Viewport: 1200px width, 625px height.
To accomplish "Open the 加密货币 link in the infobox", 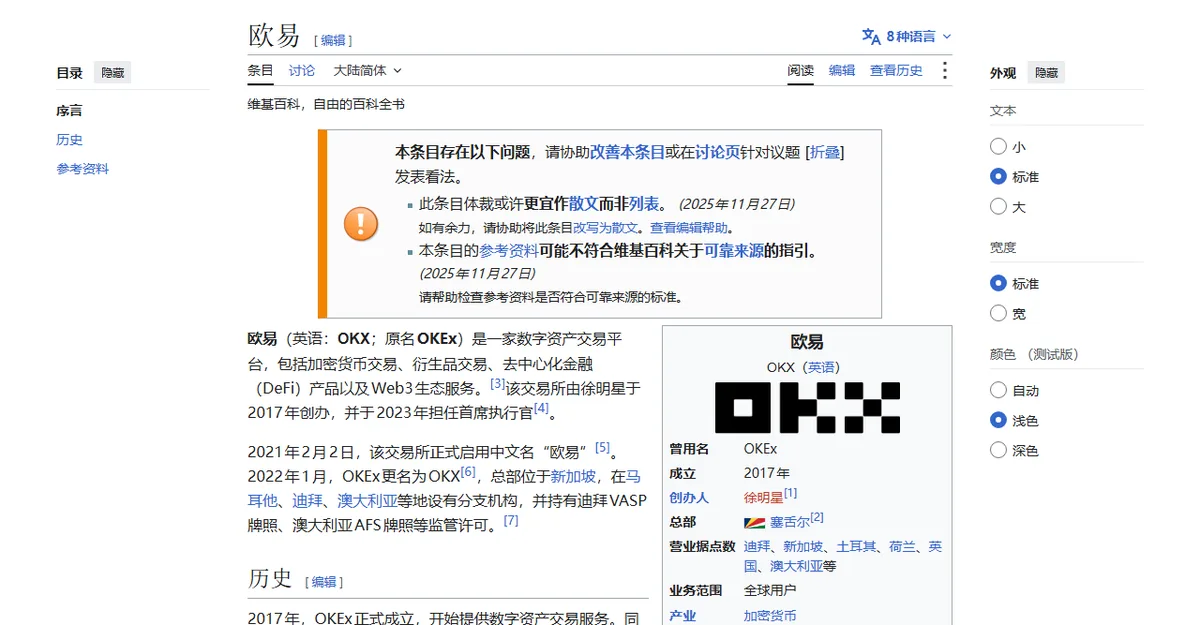I will click(770, 616).
